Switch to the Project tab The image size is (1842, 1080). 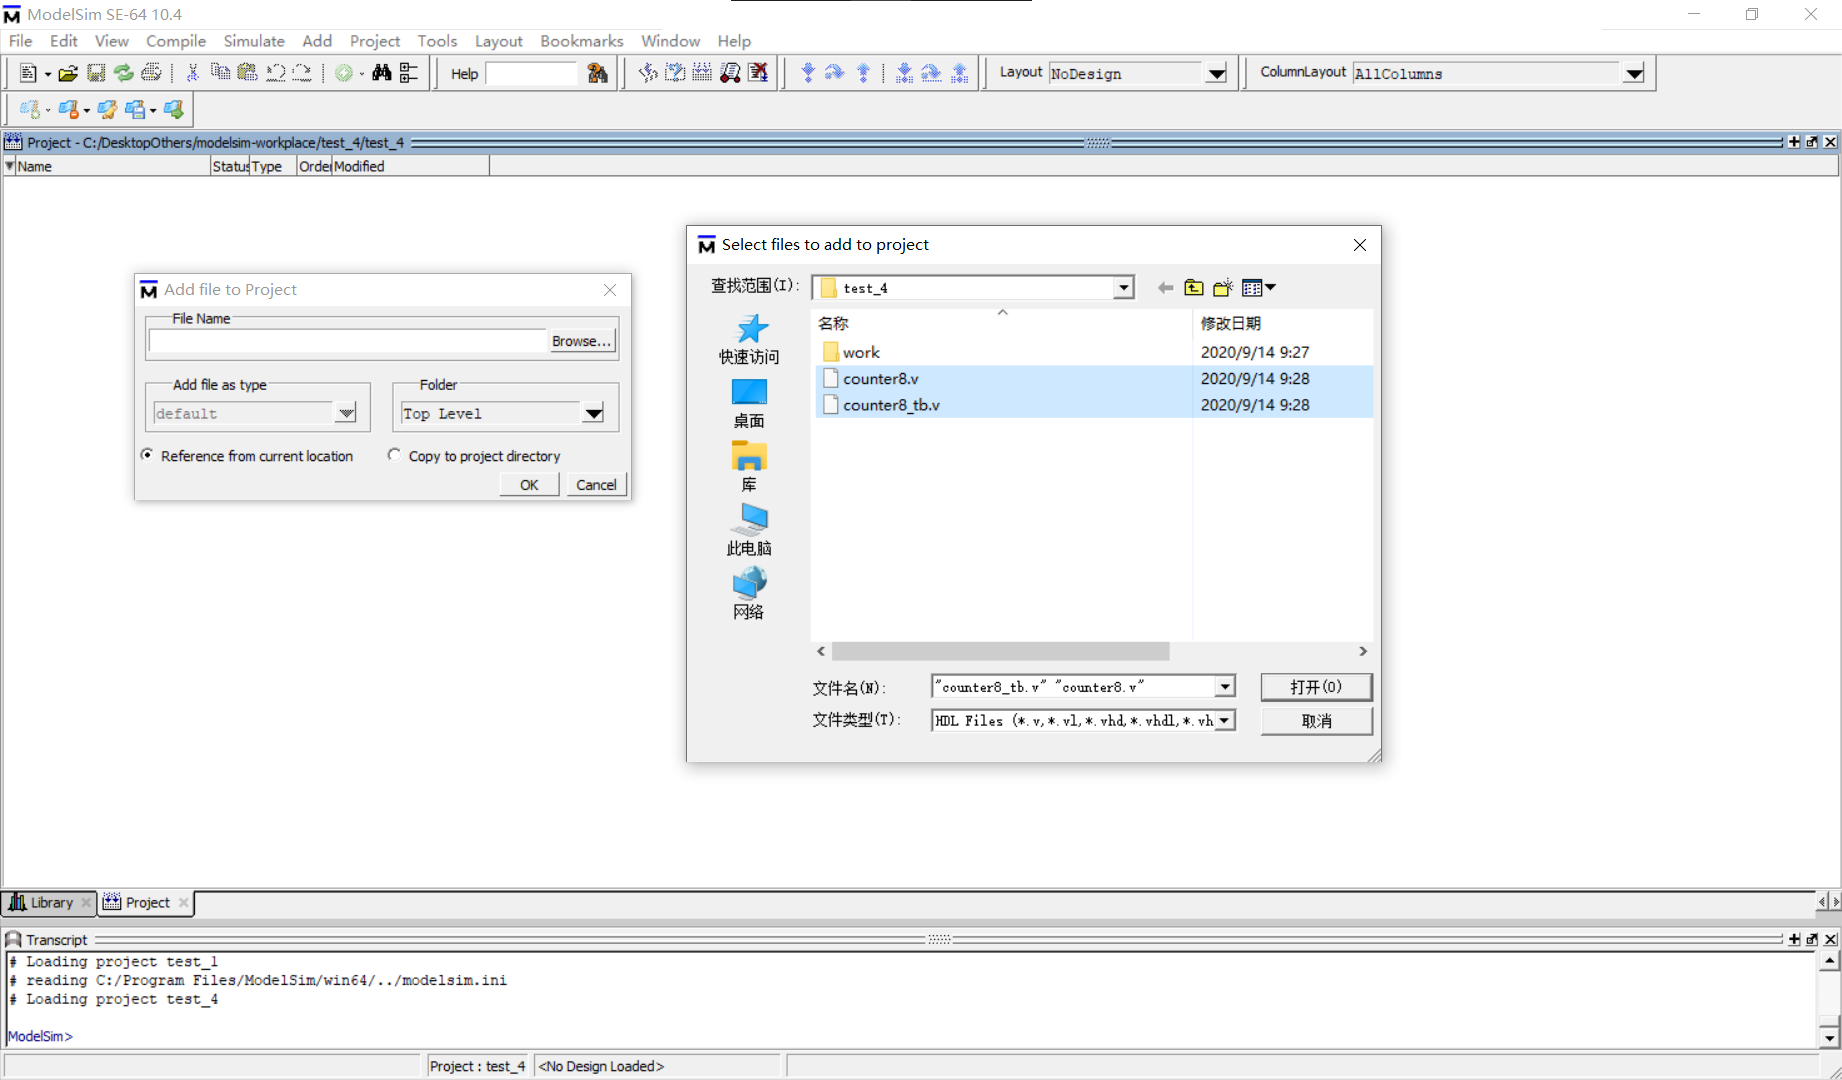(x=147, y=902)
